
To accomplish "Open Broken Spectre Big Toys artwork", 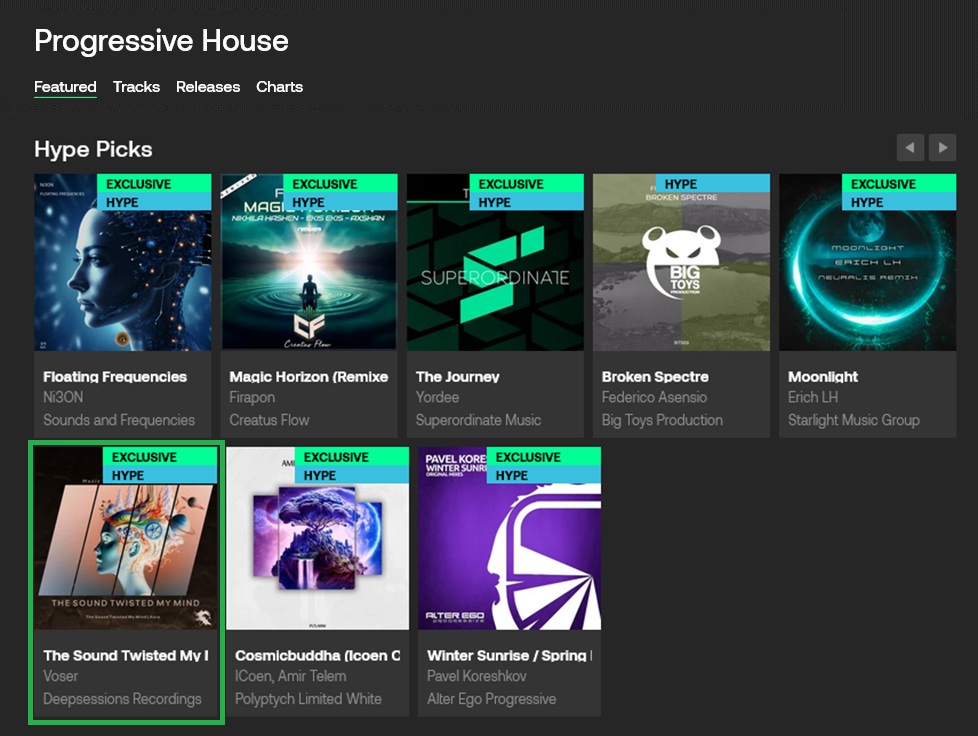I will point(681,262).
